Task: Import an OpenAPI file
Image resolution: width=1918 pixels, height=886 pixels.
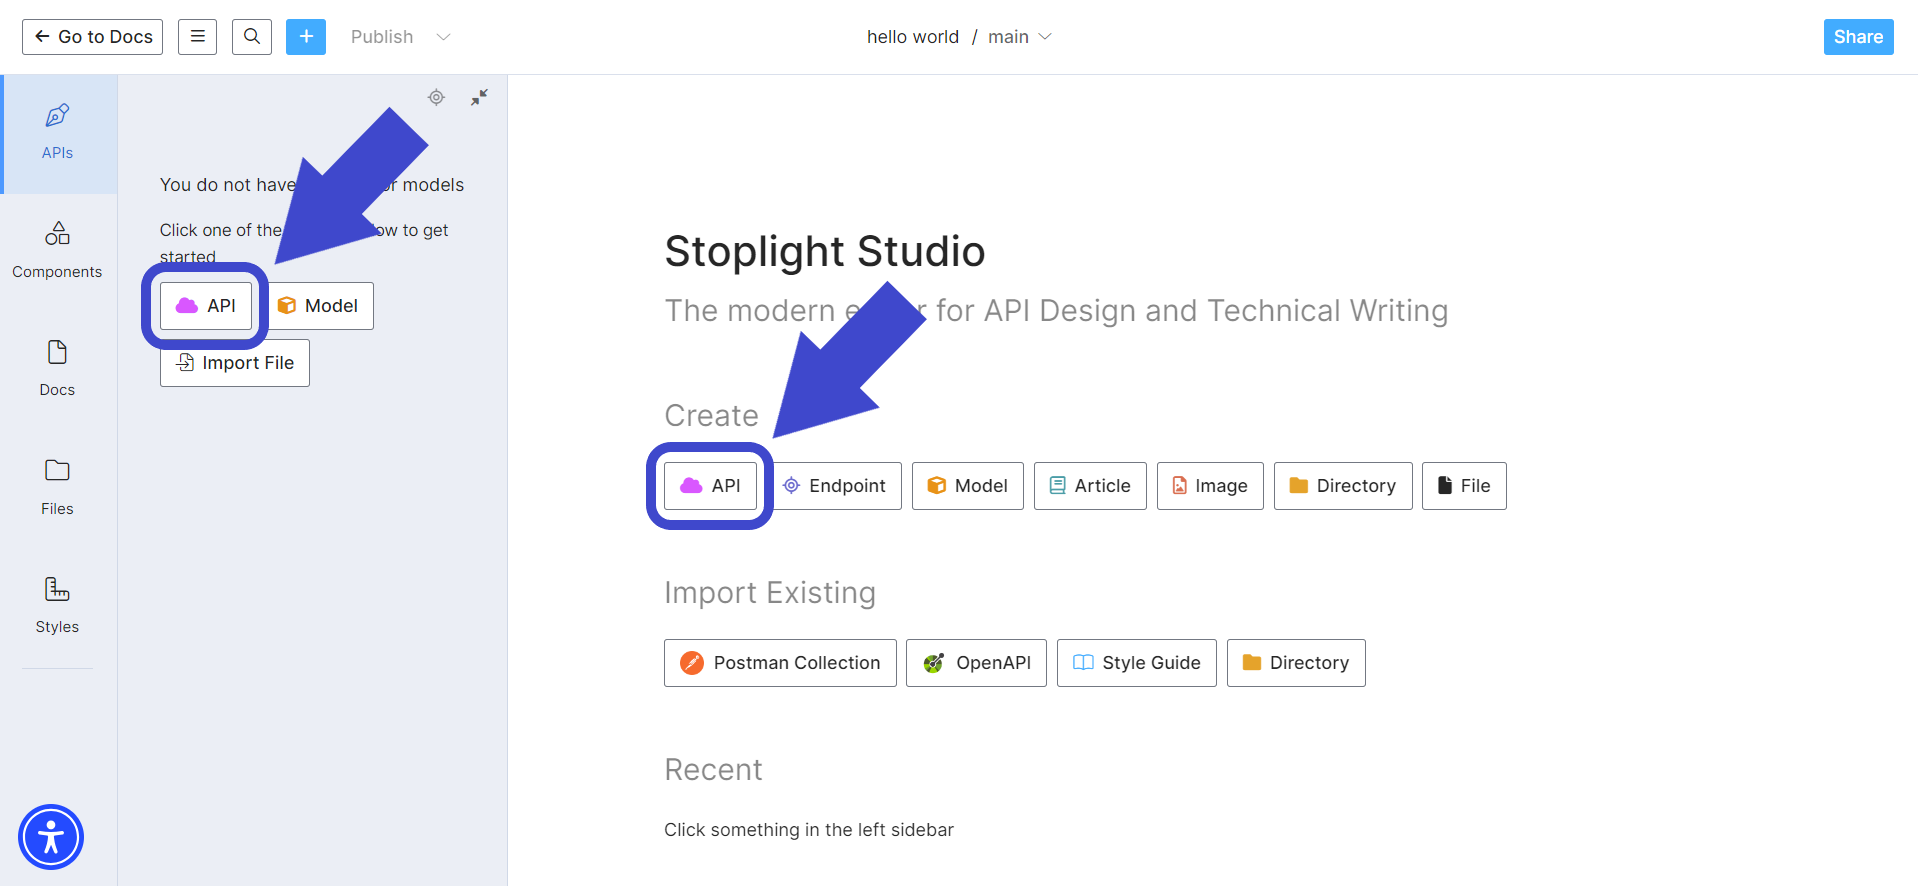Action: point(976,663)
